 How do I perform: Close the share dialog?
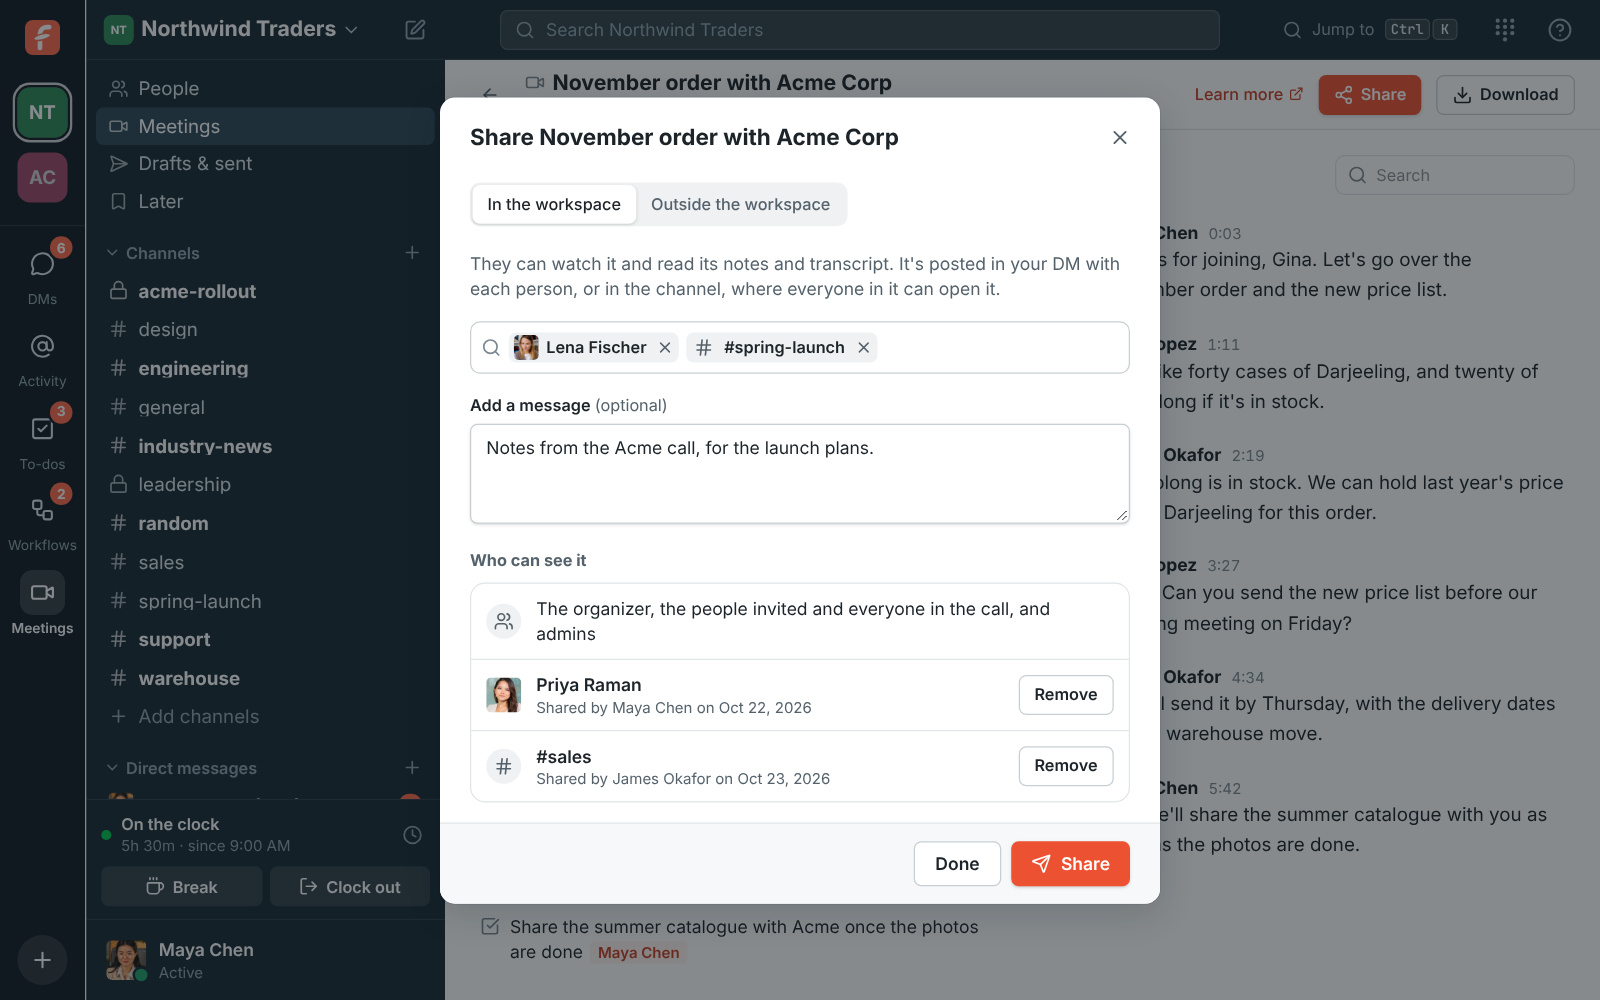coord(1120,137)
